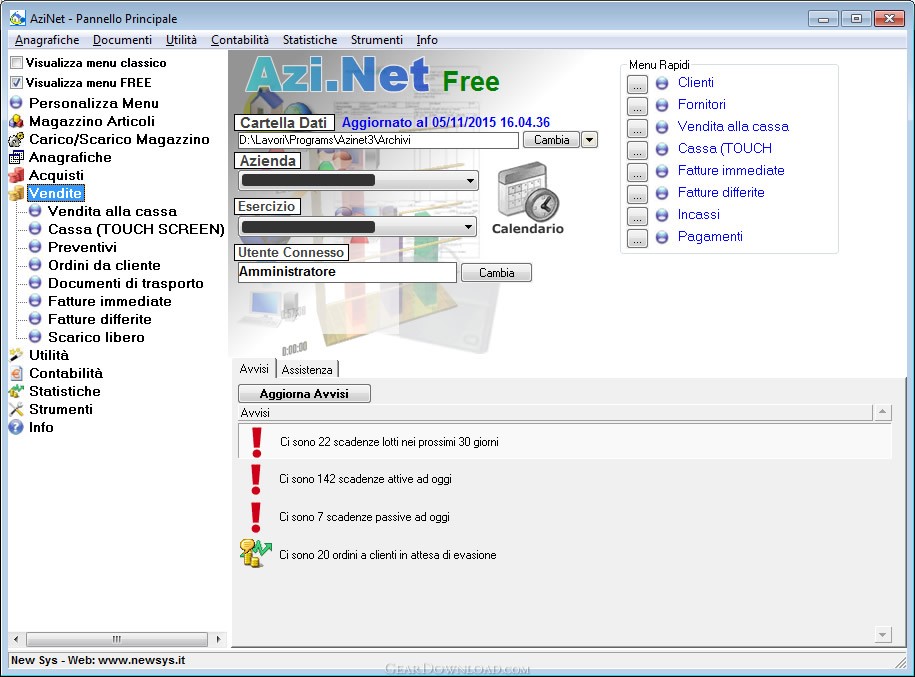Click the Magazzino Articoli sidebar icon
Image resolution: width=915 pixels, height=677 pixels.
(x=16, y=121)
